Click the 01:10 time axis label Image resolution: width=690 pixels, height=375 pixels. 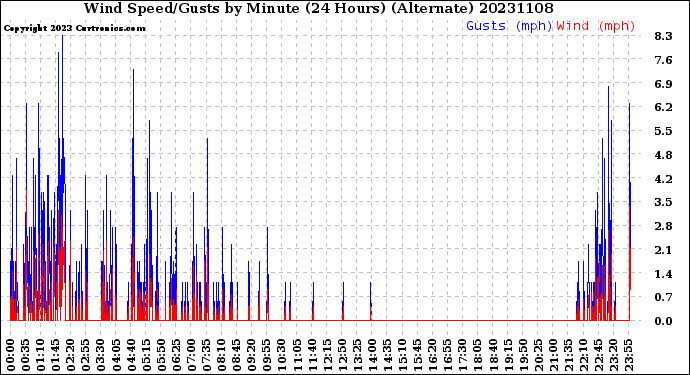point(41,355)
